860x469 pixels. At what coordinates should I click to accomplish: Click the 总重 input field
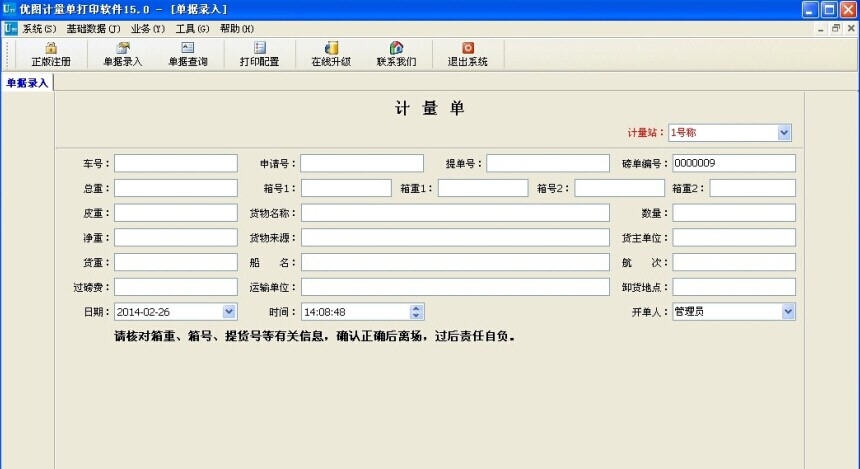[x=176, y=188]
